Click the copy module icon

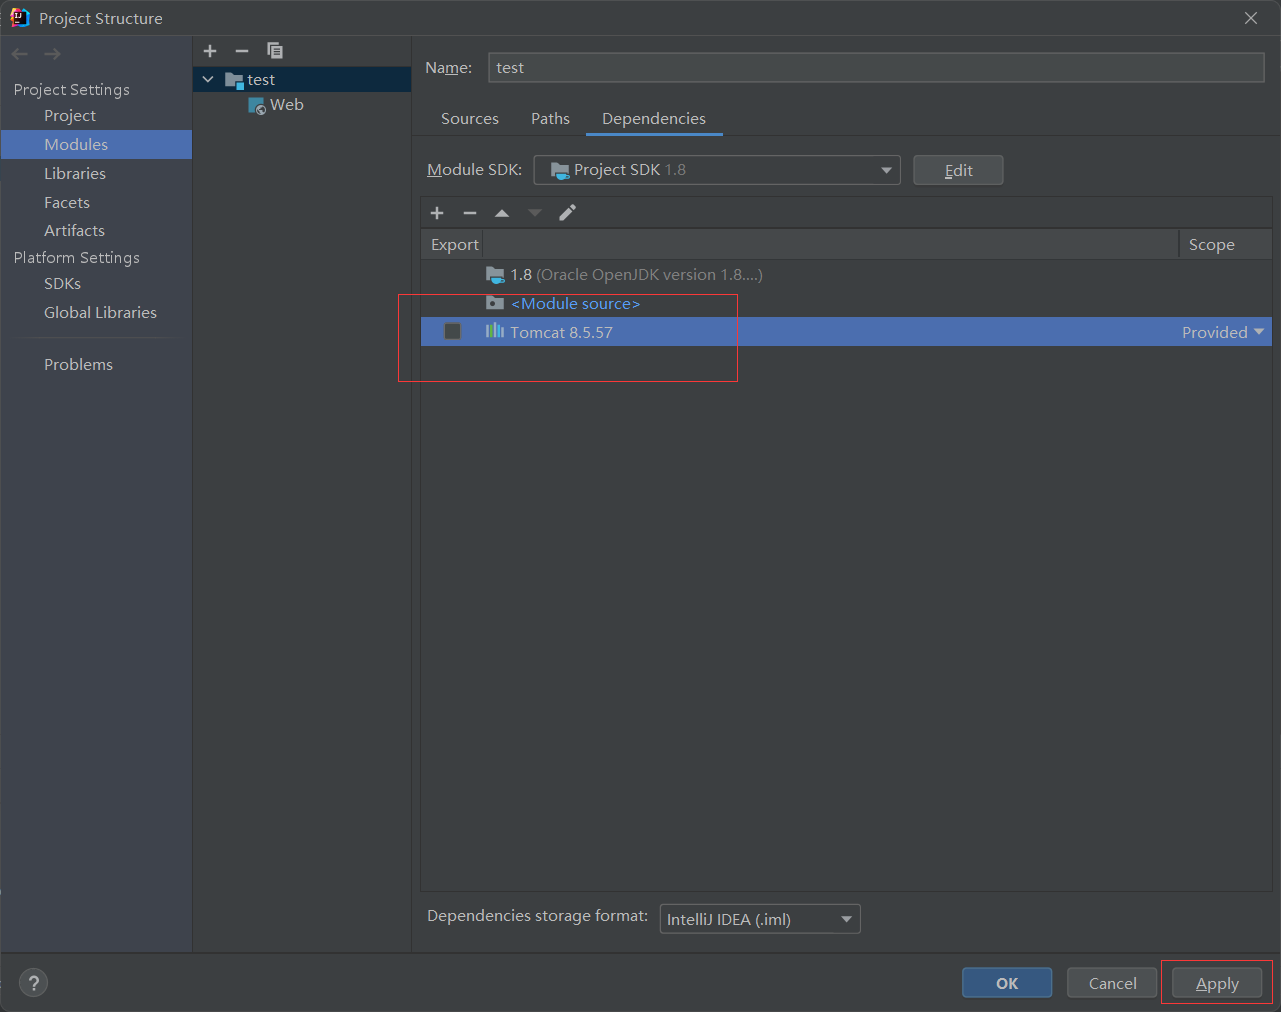[x=275, y=51]
